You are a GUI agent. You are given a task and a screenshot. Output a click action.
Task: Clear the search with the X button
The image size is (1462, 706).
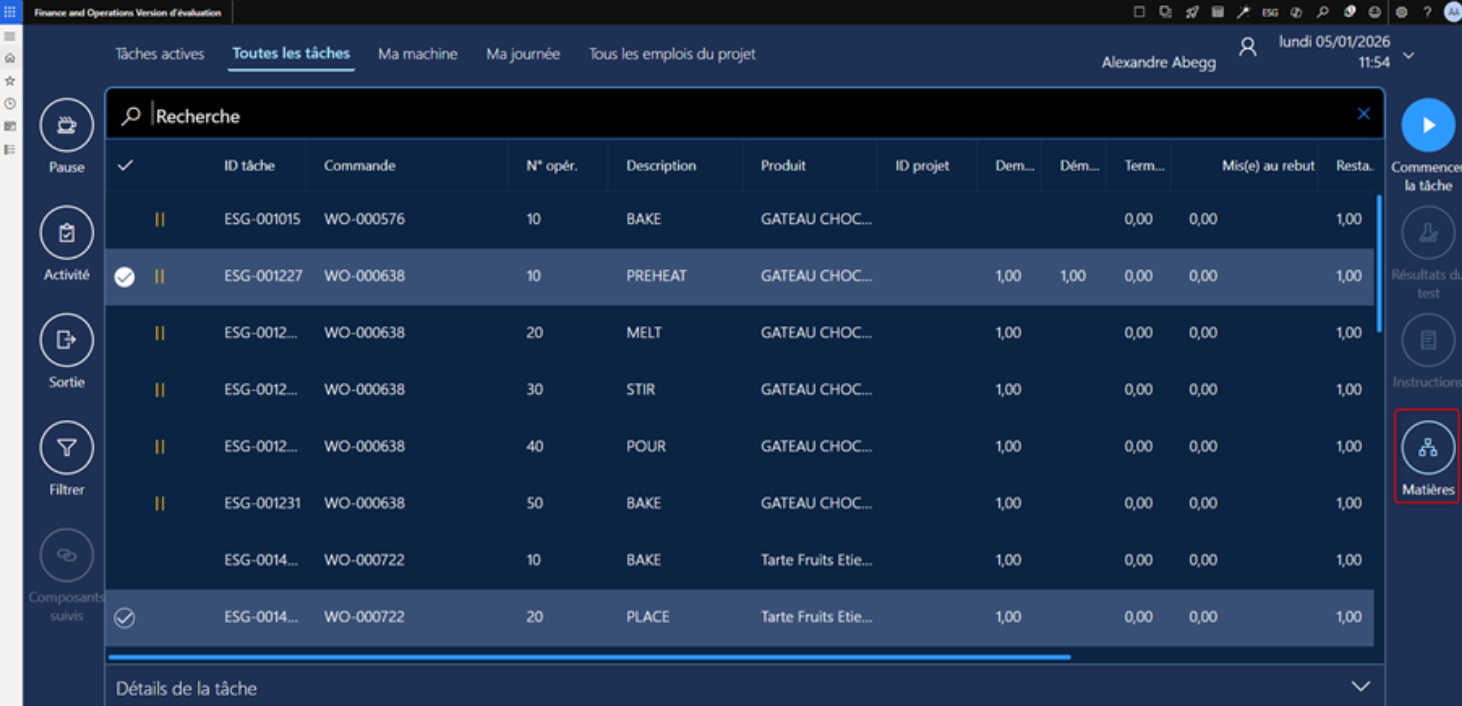click(x=1363, y=114)
